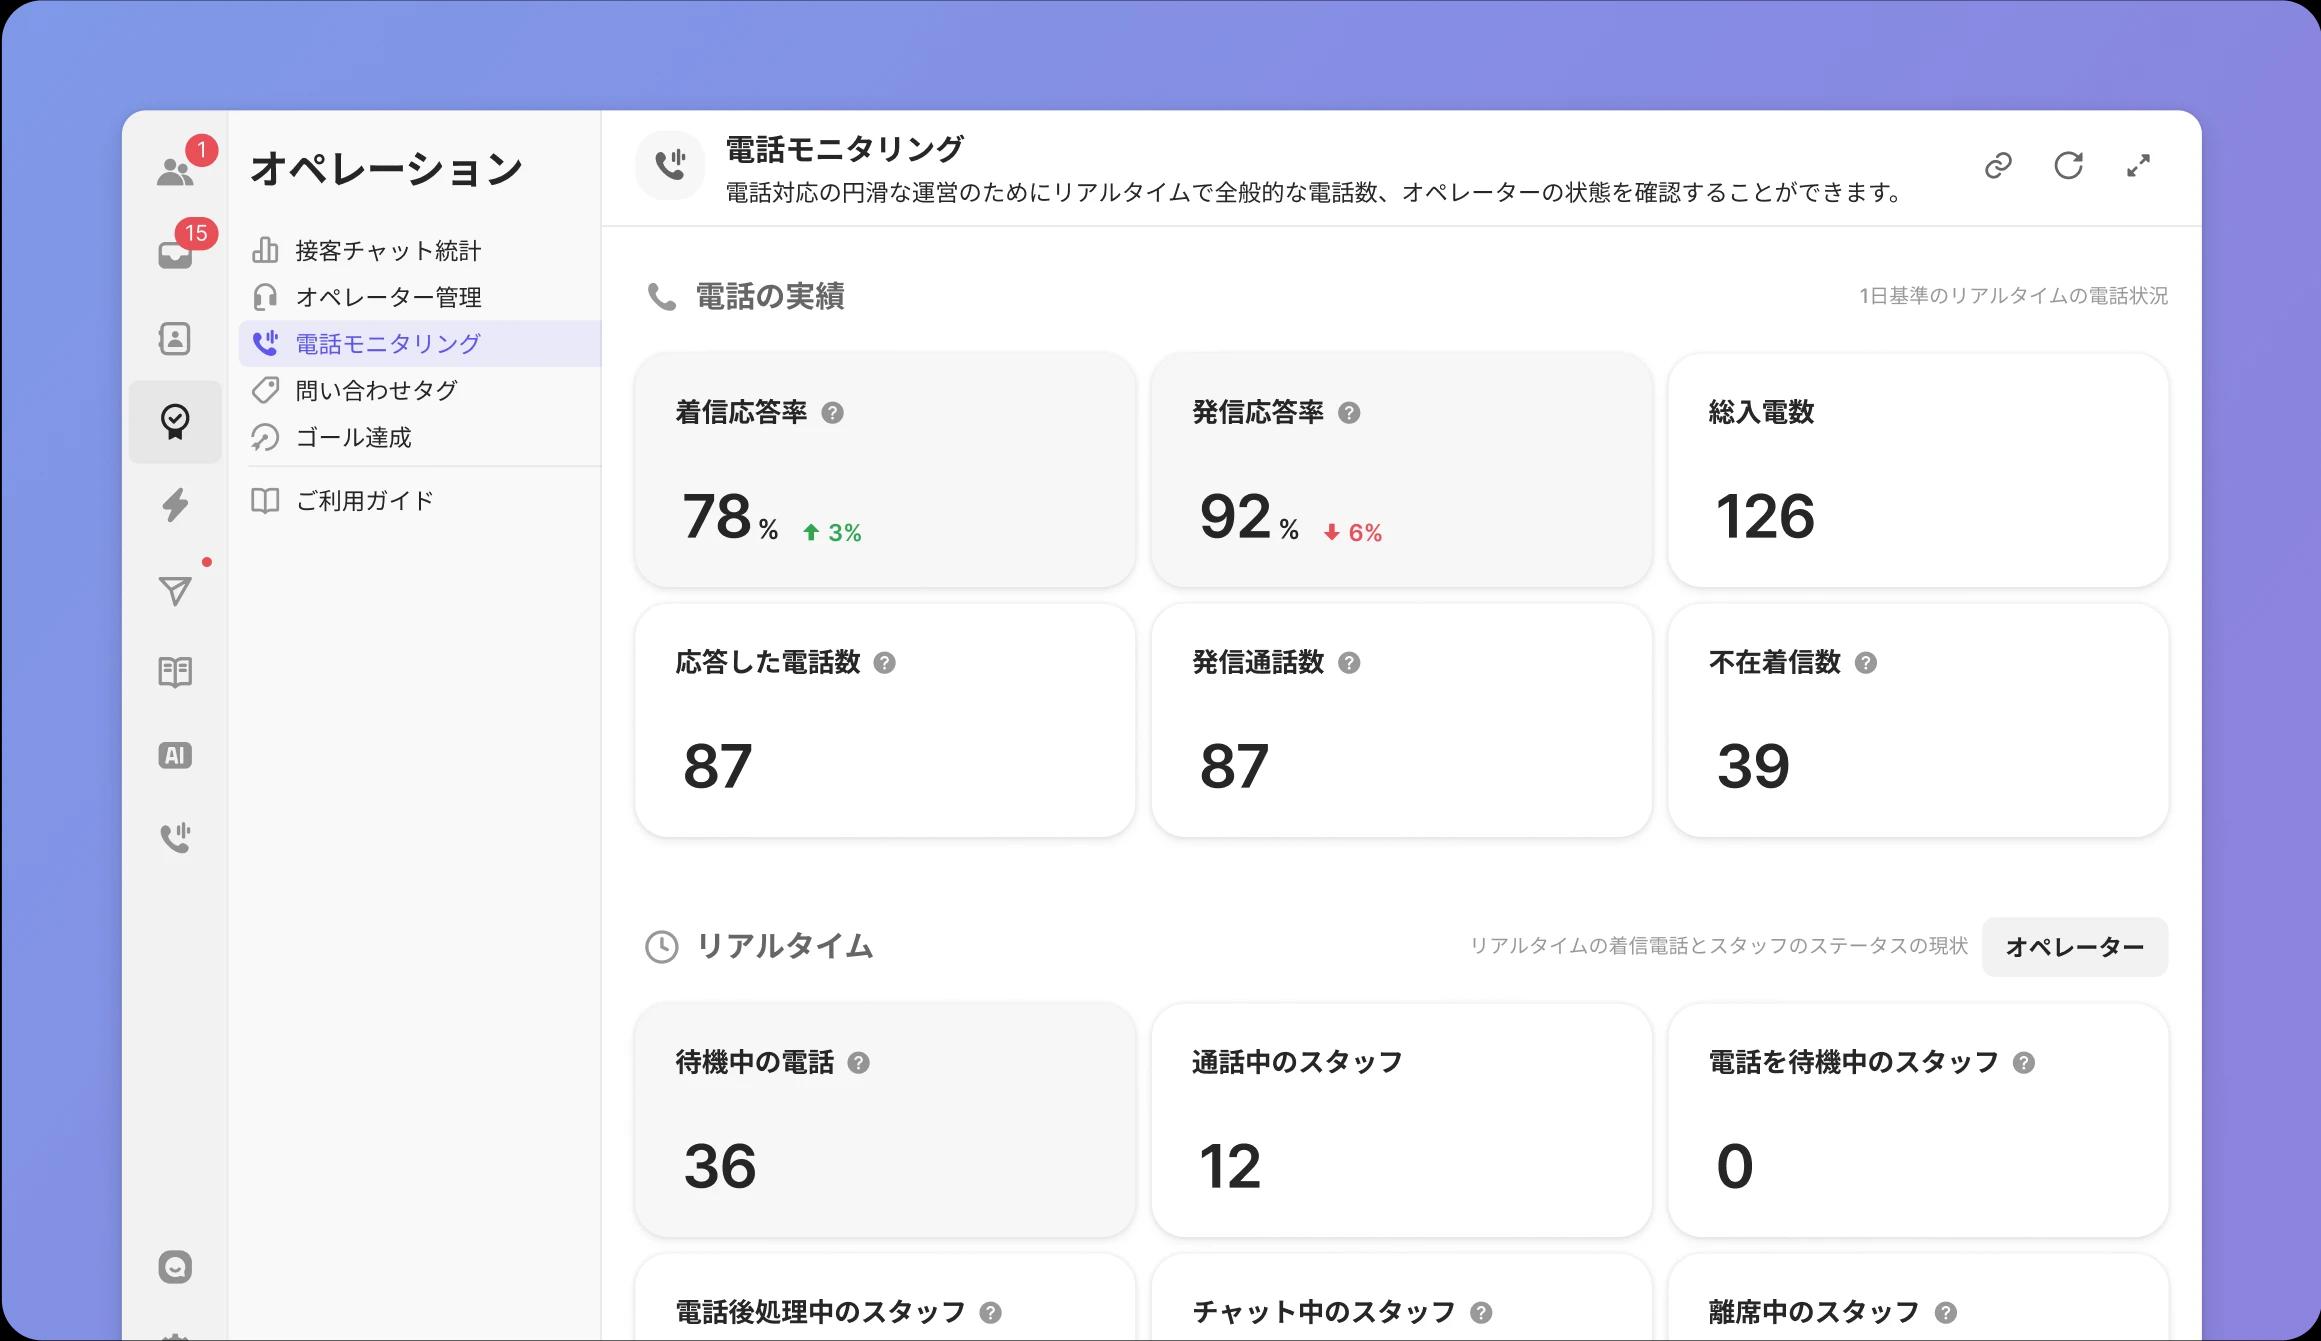Image resolution: width=2321 pixels, height=1341 pixels.
Task: Click the refresh icon in header
Action: click(x=2068, y=165)
